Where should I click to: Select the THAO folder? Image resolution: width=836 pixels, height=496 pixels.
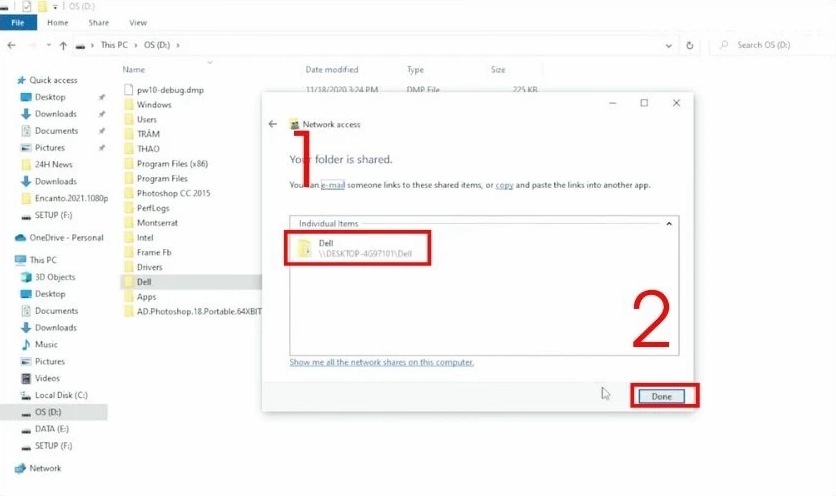pos(148,149)
